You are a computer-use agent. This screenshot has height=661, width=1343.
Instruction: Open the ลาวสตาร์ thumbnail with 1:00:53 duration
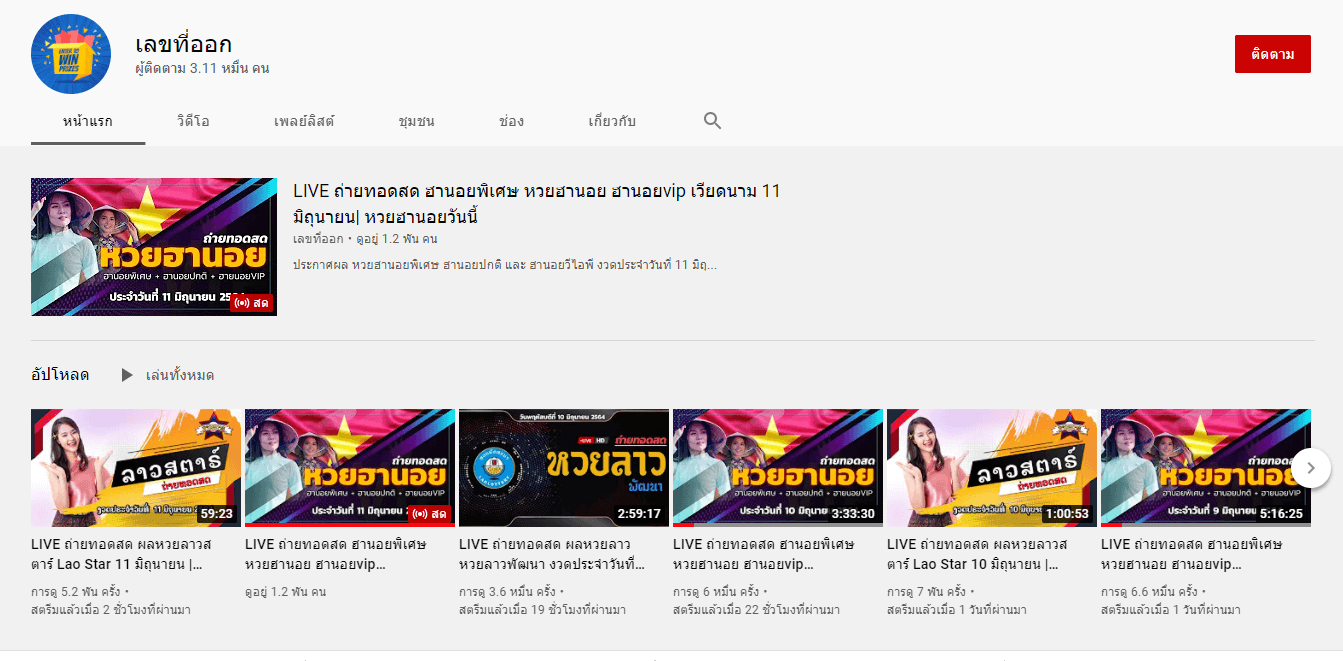[992, 468]
